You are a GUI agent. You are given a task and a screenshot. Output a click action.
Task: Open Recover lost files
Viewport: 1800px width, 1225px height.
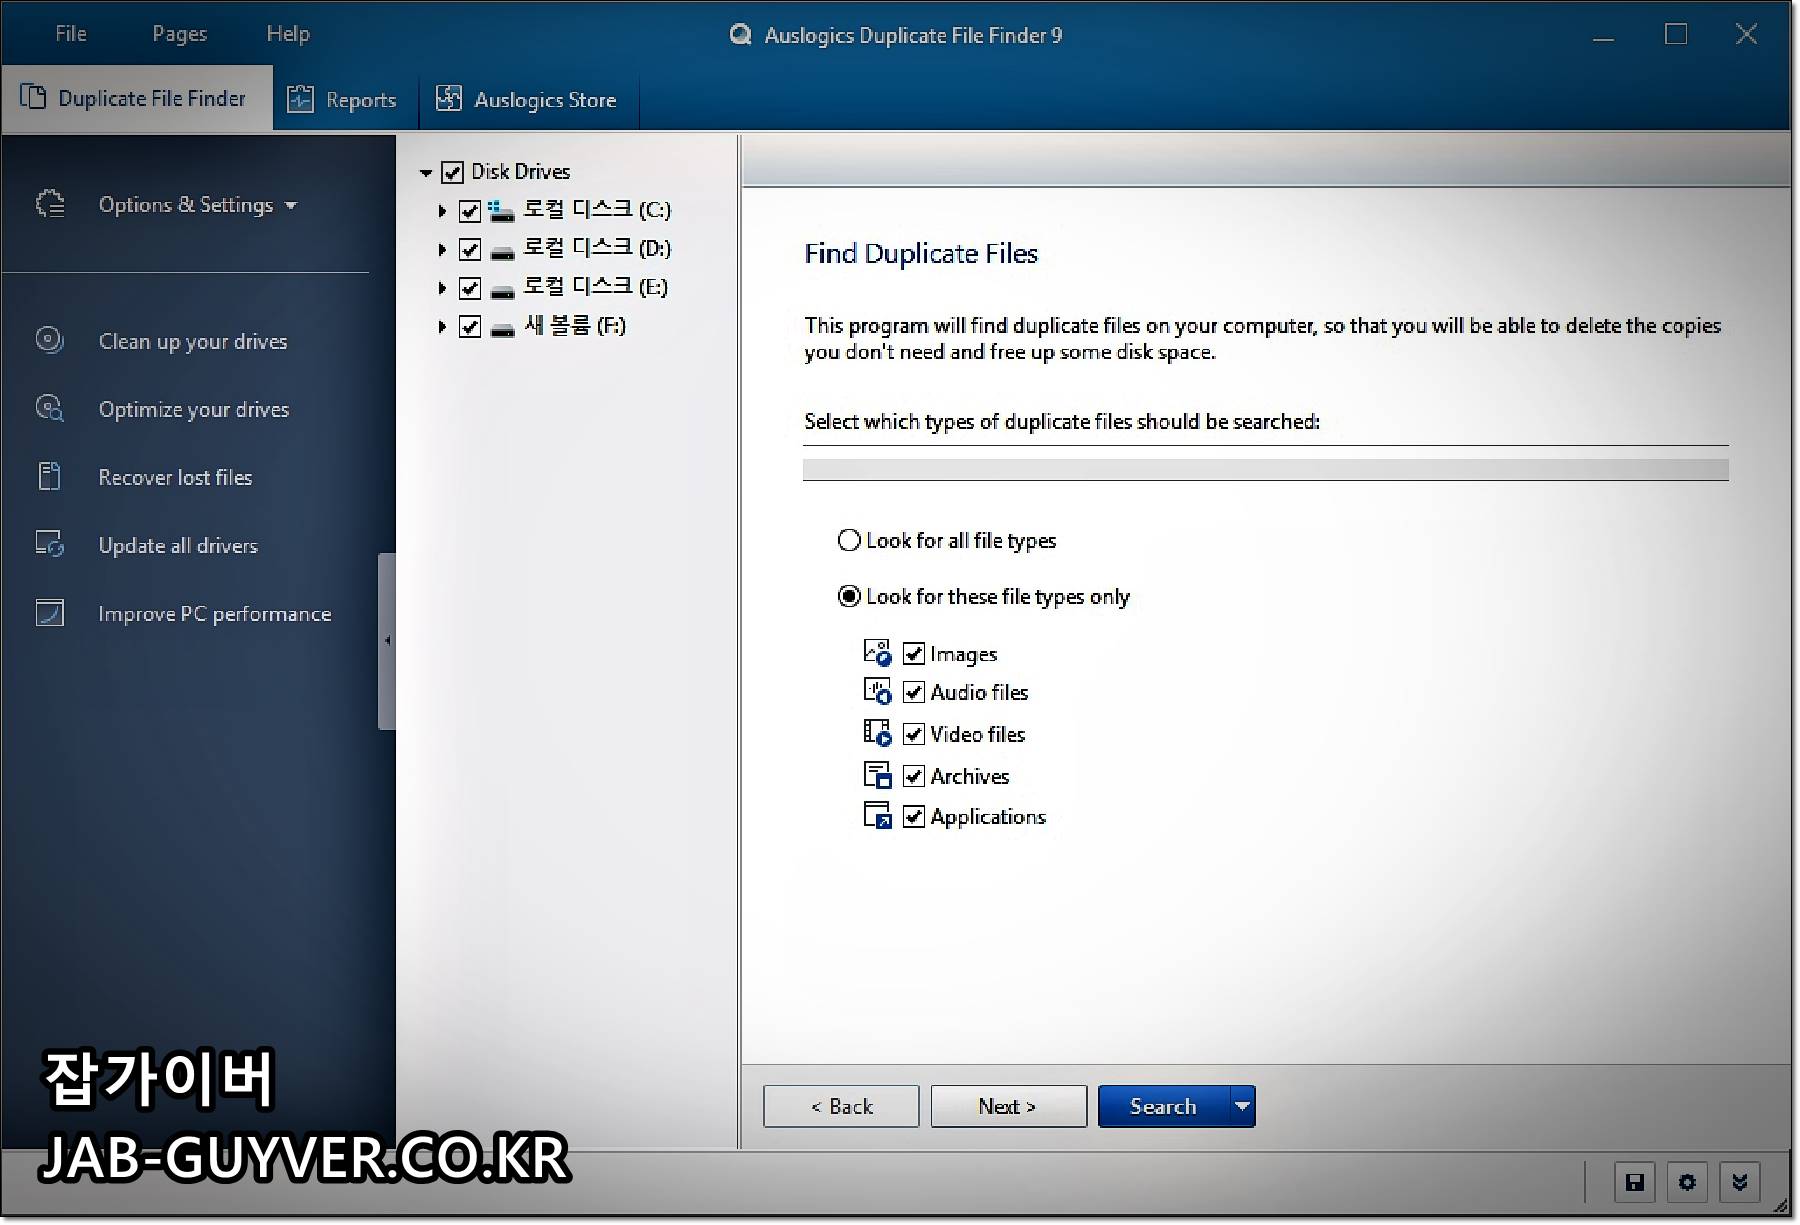(x=175, y=477)
